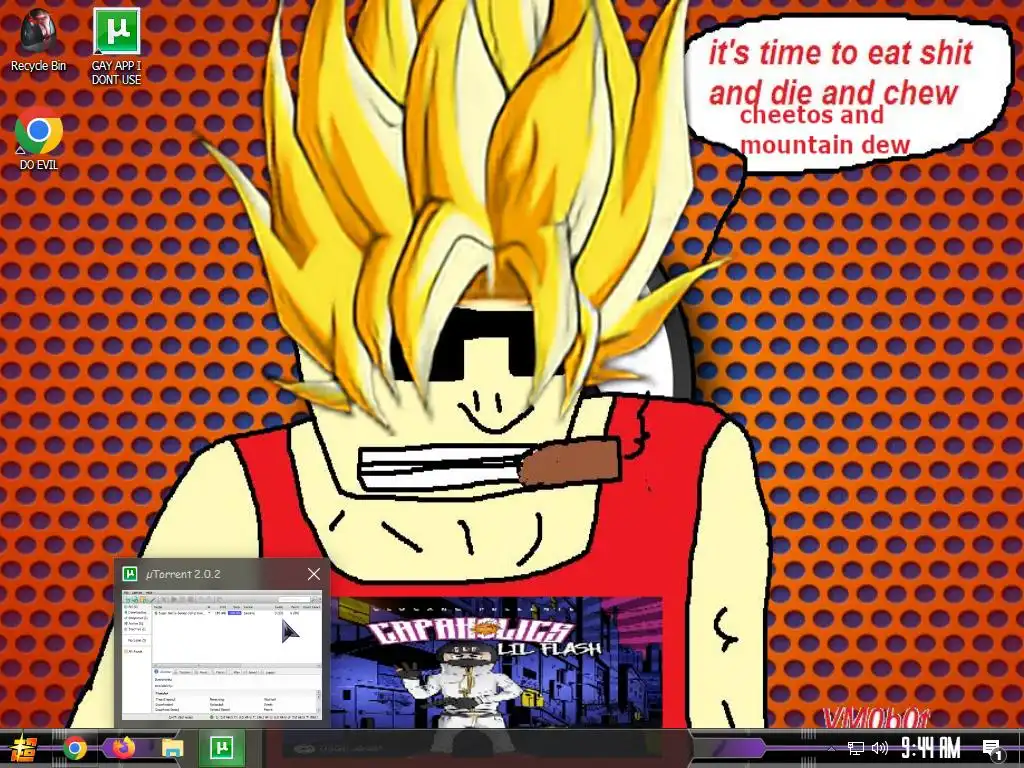Open File Explorer from the taskbar
1024x768 pixels.
172,748
